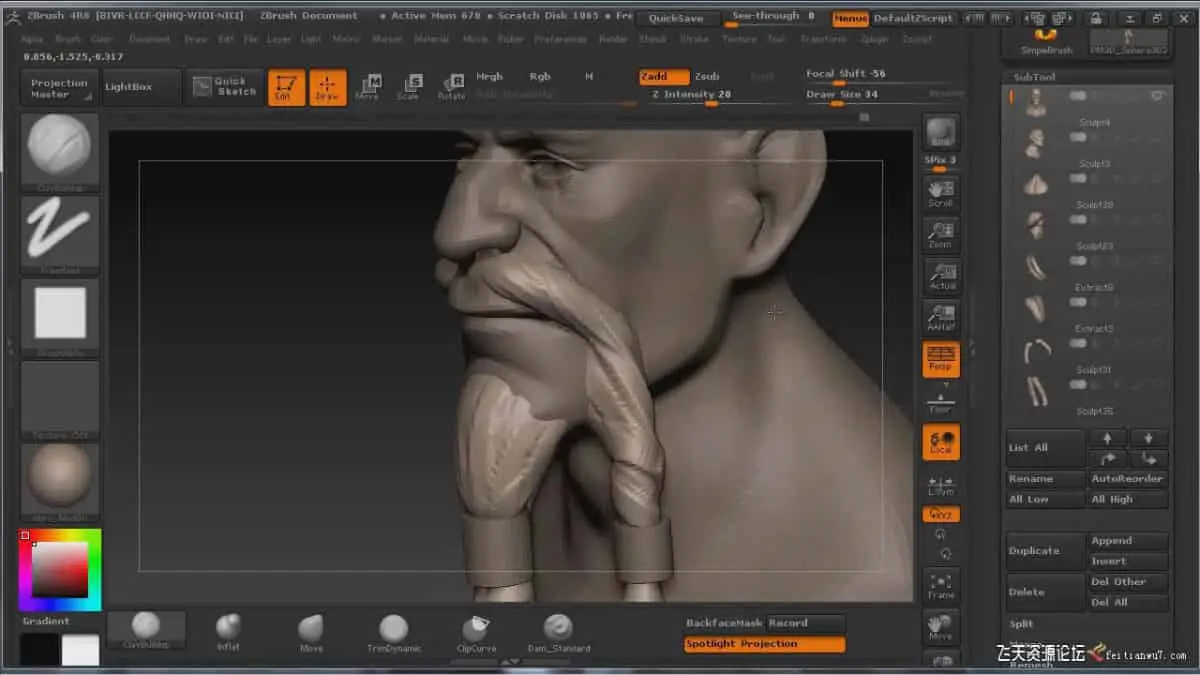Viewport: 1200px width, 675px height.
Task: Click the All High button
Action: 1129,499
